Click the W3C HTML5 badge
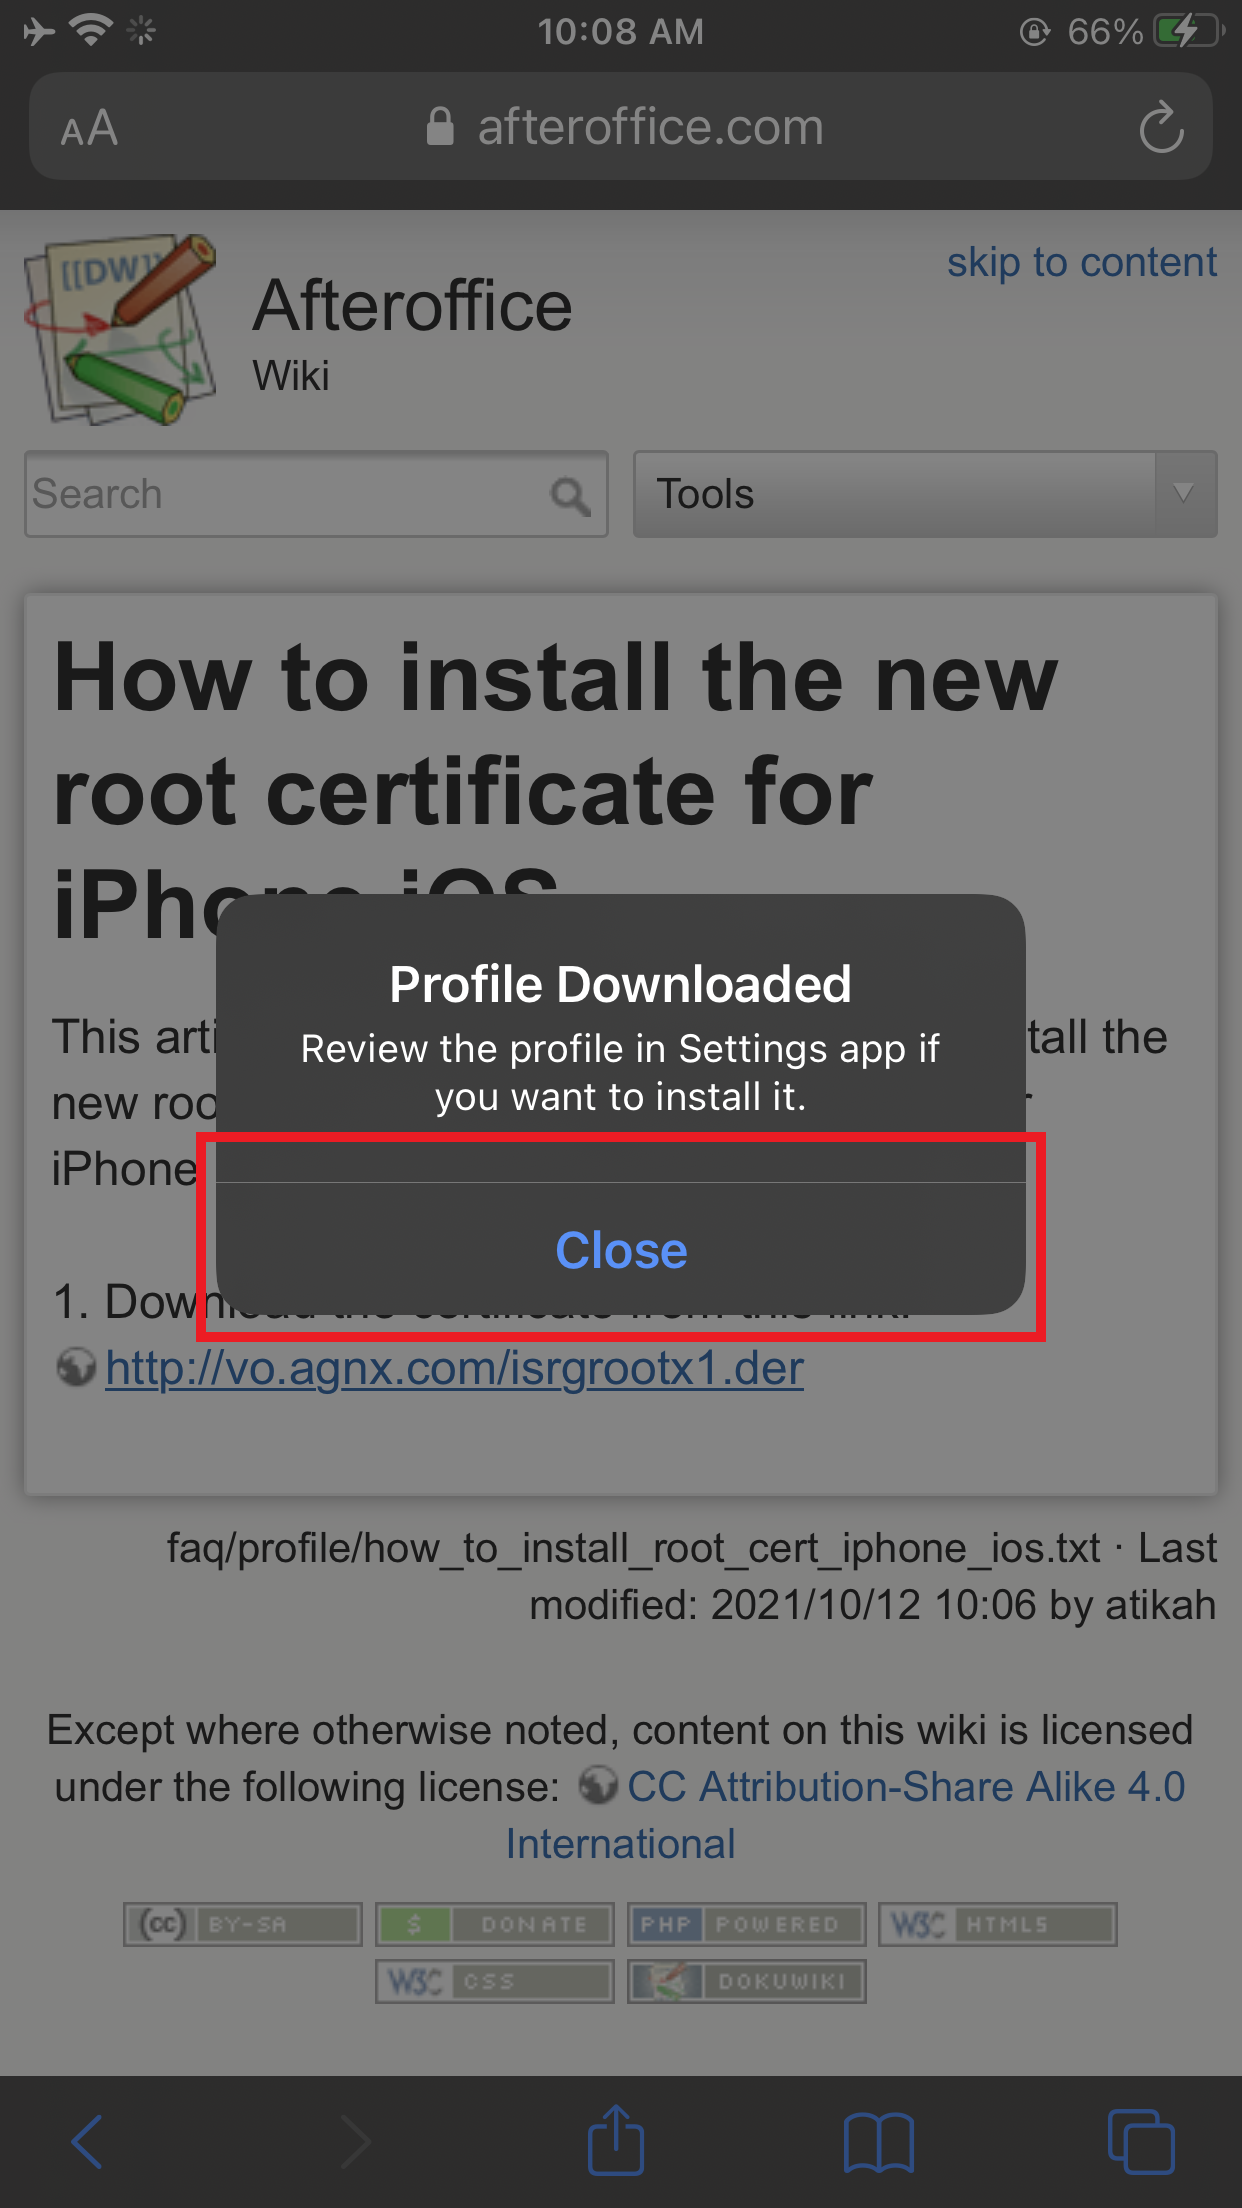The height and width of the screenshot is (2208, 1242). coord(998,1924)
